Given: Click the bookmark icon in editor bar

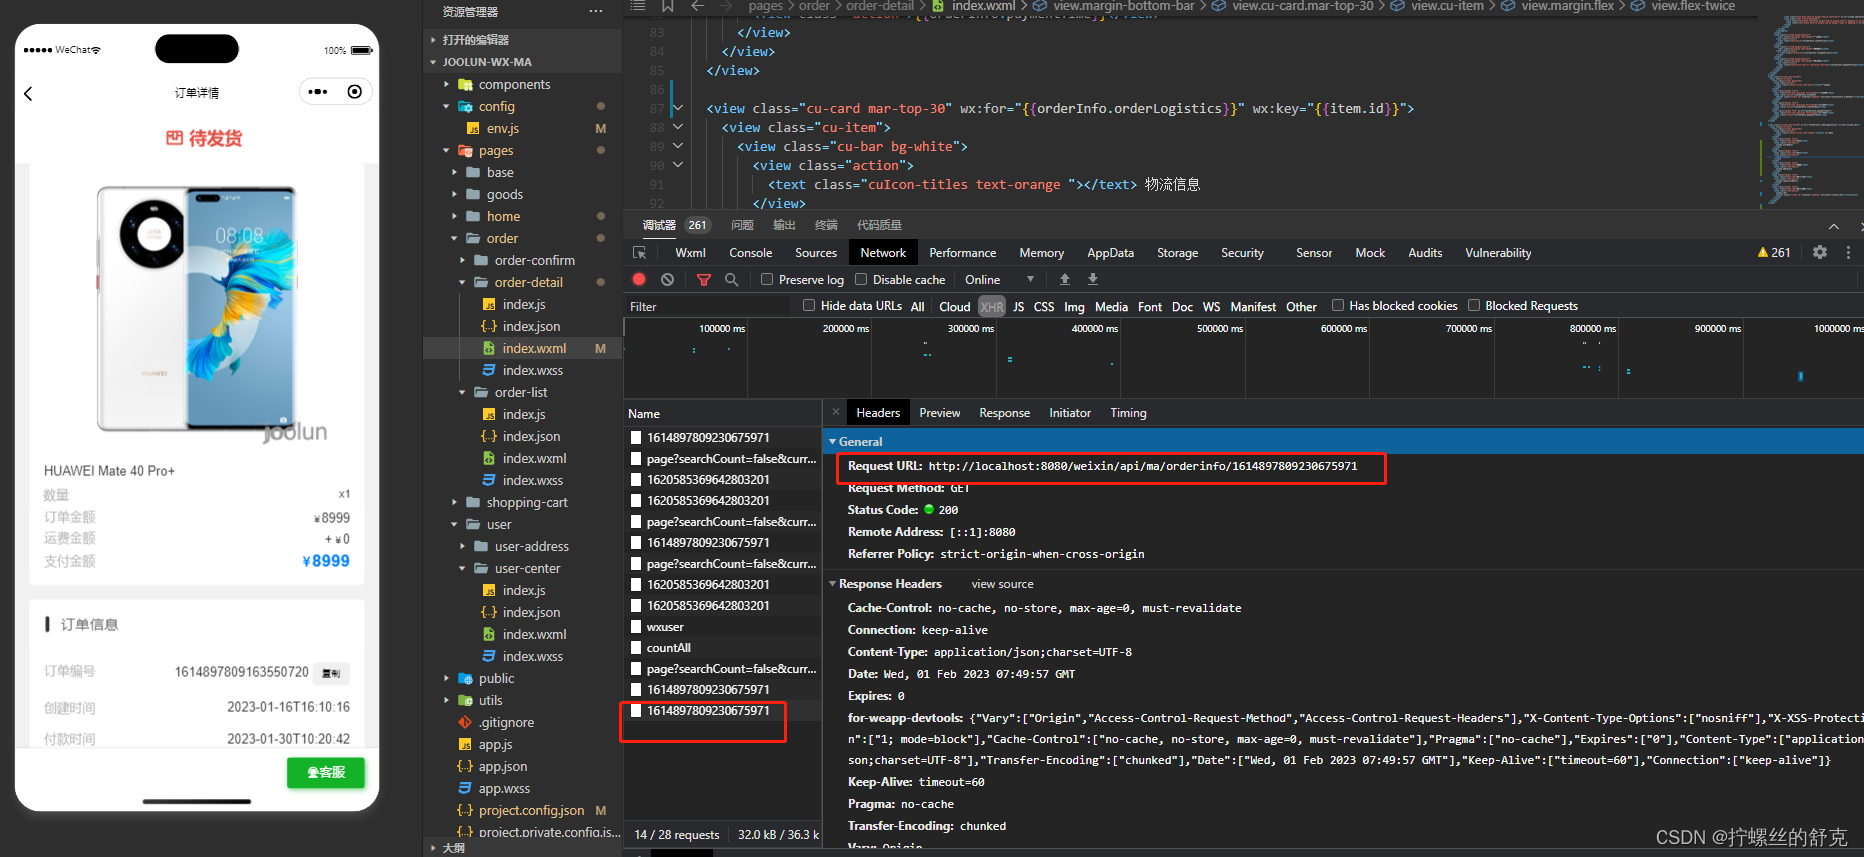Looking at the screenshot, I should pos(668,6).
